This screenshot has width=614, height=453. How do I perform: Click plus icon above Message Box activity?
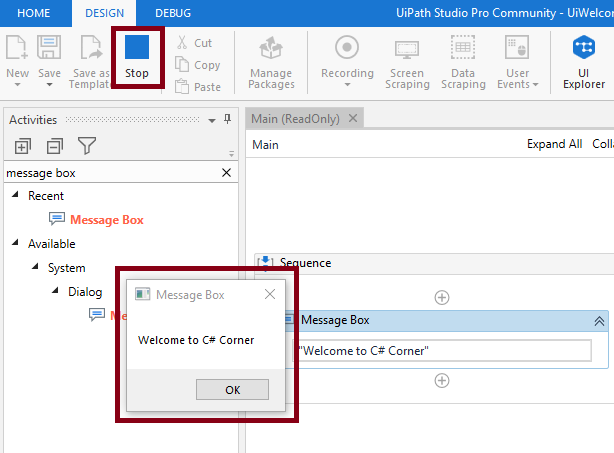coord(442,298)
